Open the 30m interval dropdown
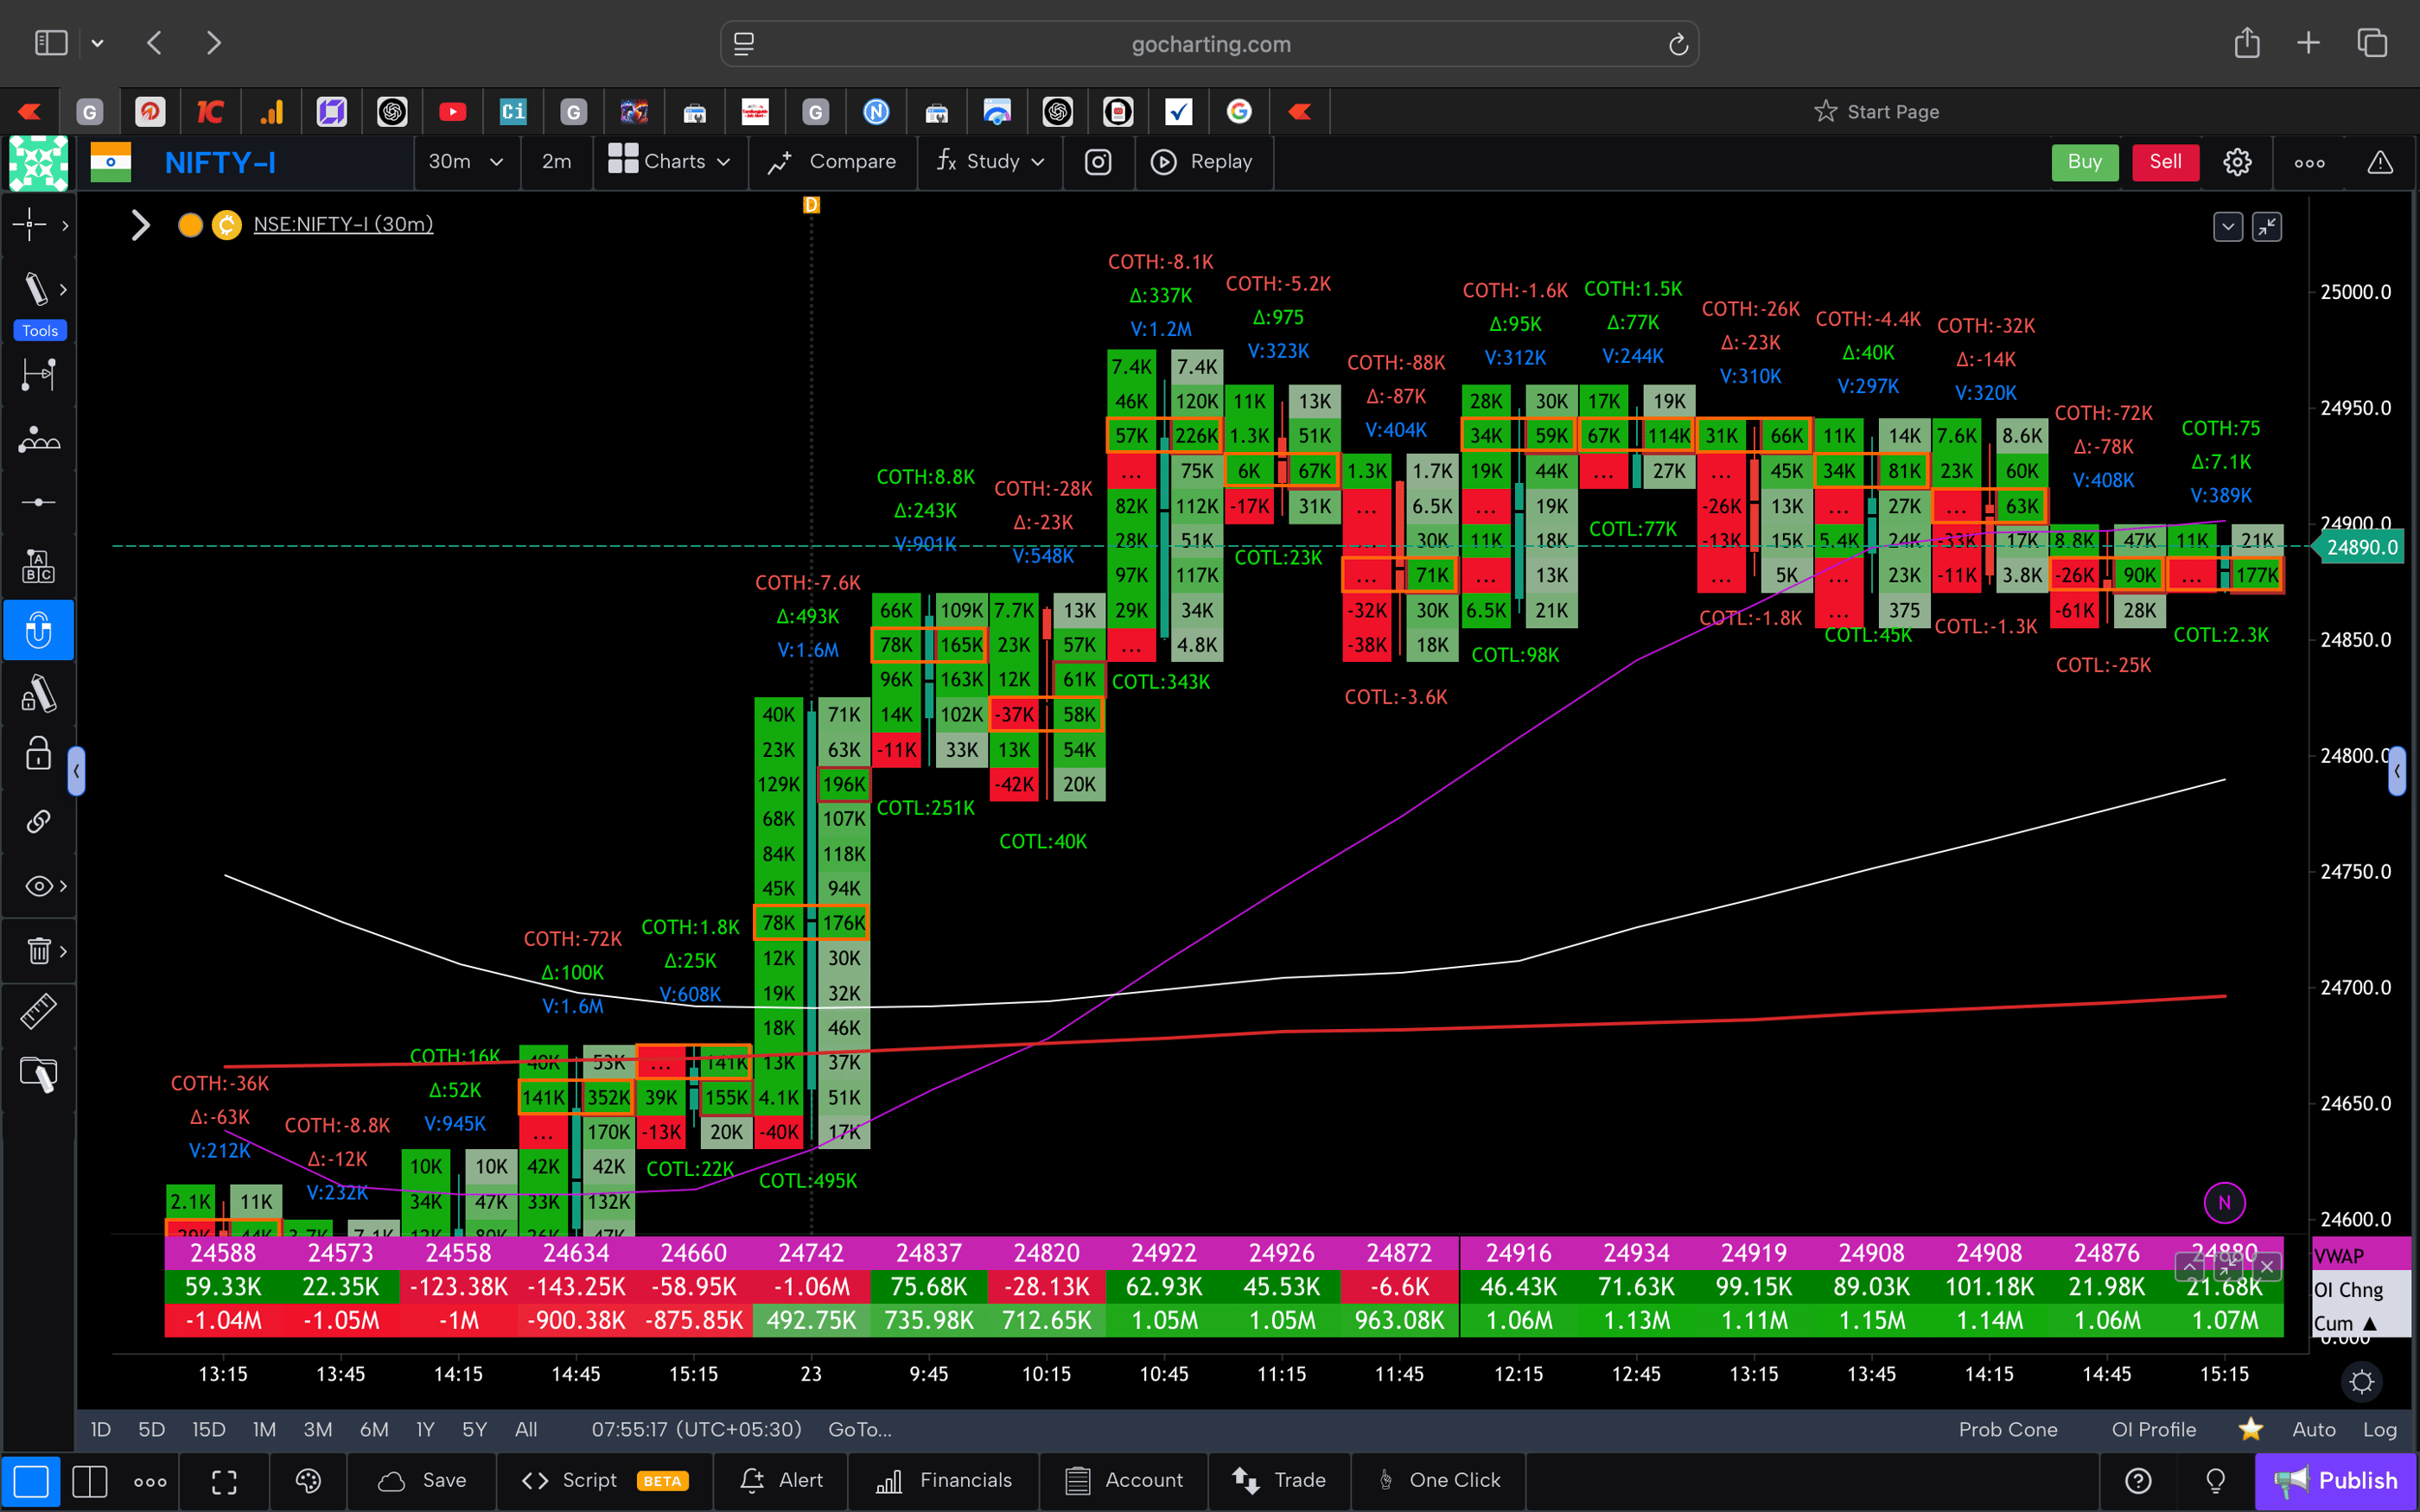Image resolution: width=2420 pixels, height=1512 pixels. pyautogui.click(x=466, y=162)
